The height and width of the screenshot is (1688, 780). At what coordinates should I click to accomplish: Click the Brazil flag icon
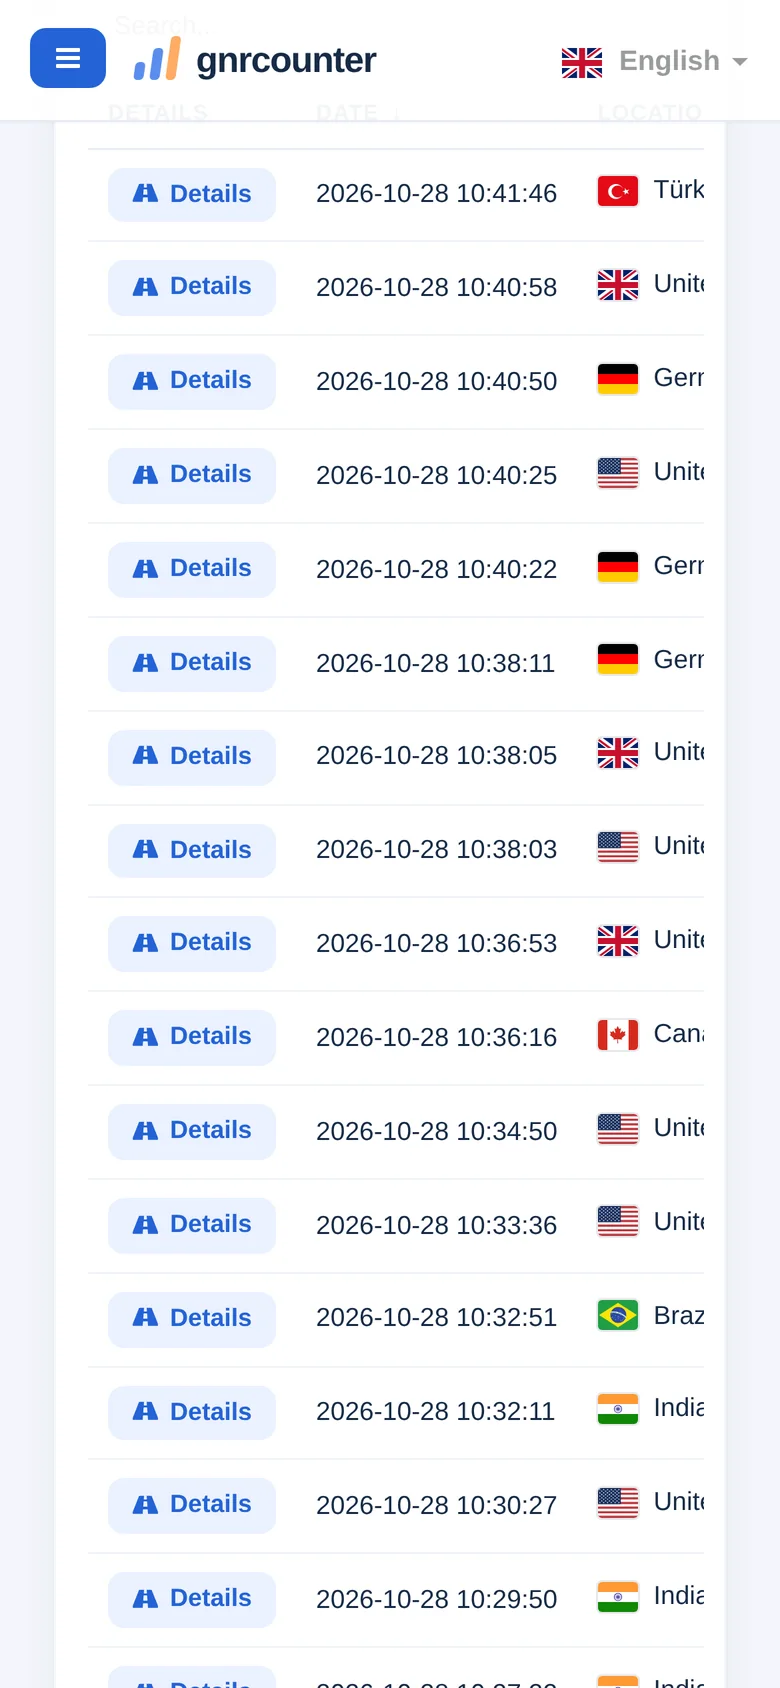coord(618,1315)
